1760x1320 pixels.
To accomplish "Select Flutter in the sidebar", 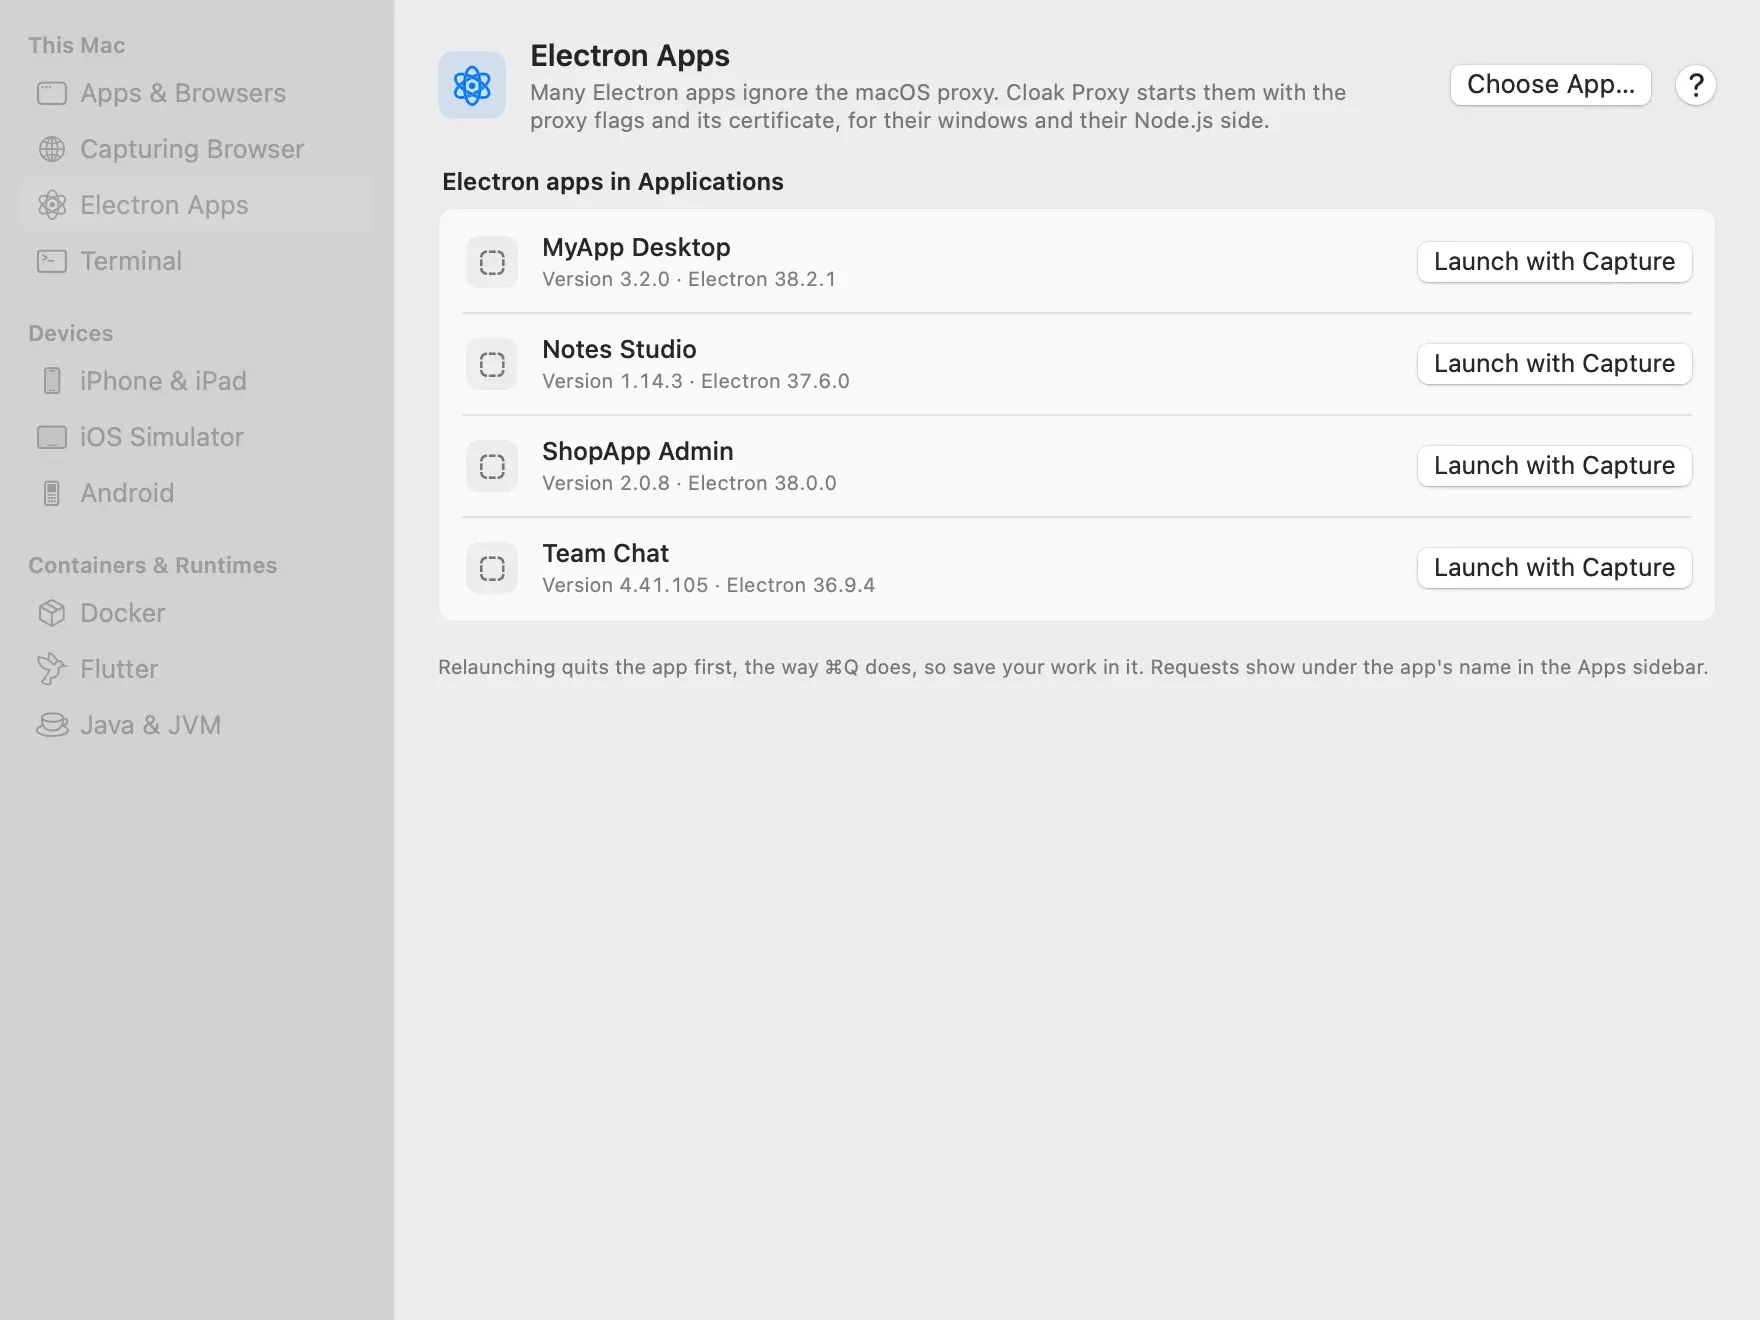I will pos(196,669).
